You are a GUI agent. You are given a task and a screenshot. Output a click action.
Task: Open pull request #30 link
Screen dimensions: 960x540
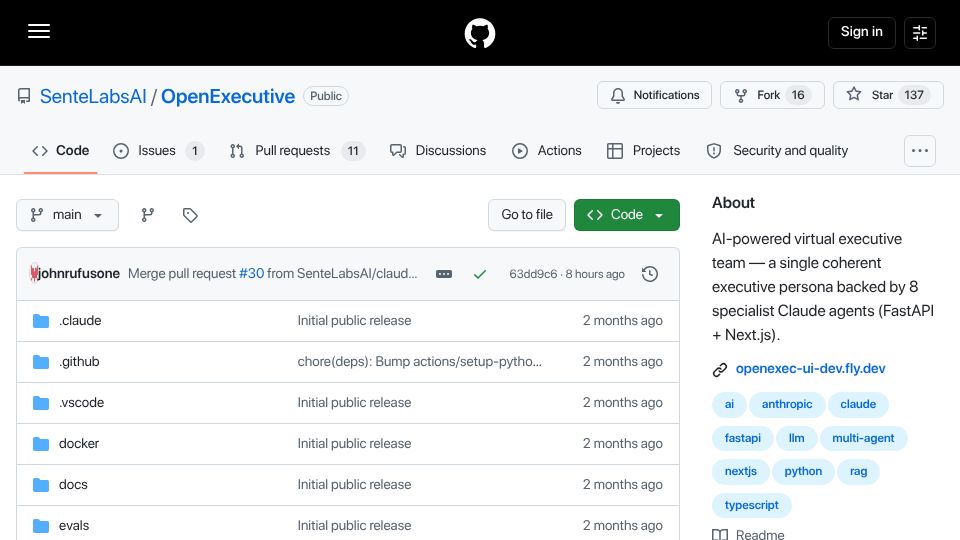point(251,274)
